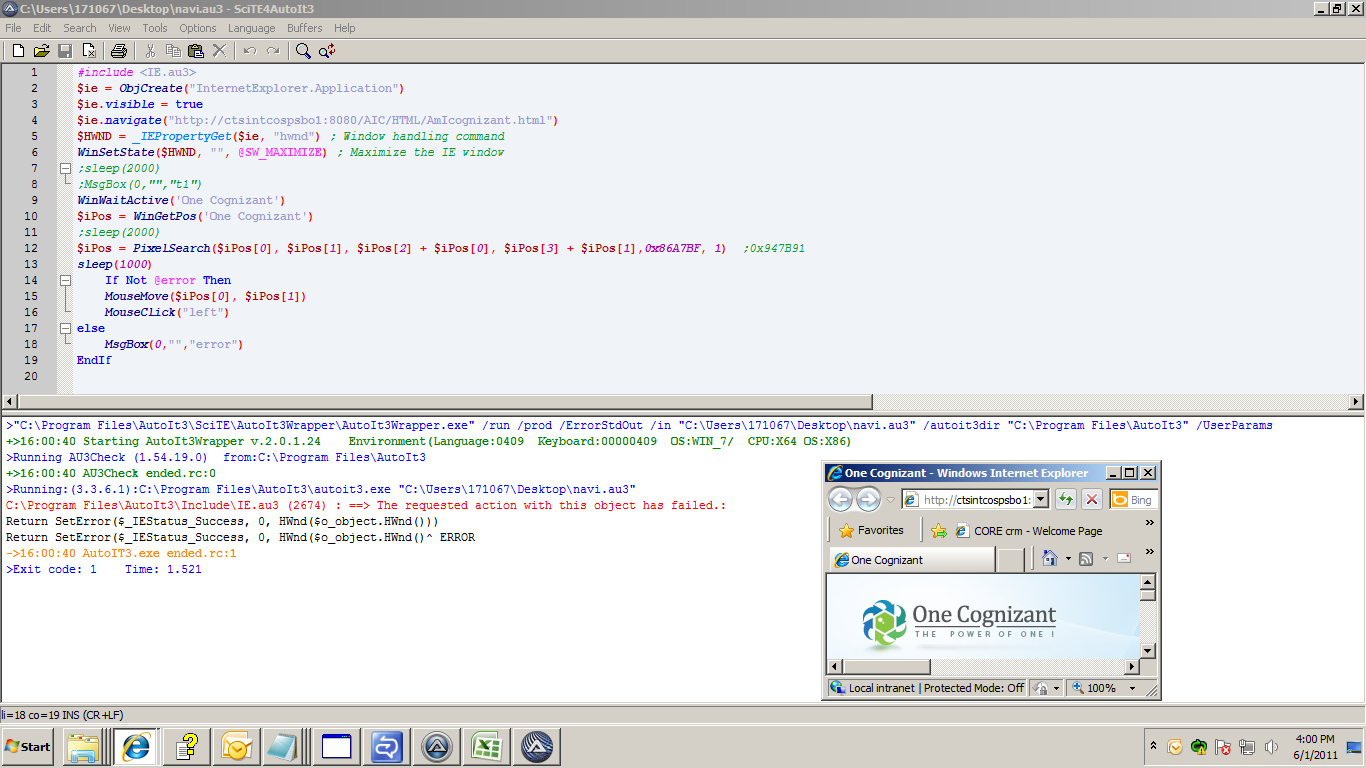Click the Read Mail icon in Internet Explorer

[1123, 559]
